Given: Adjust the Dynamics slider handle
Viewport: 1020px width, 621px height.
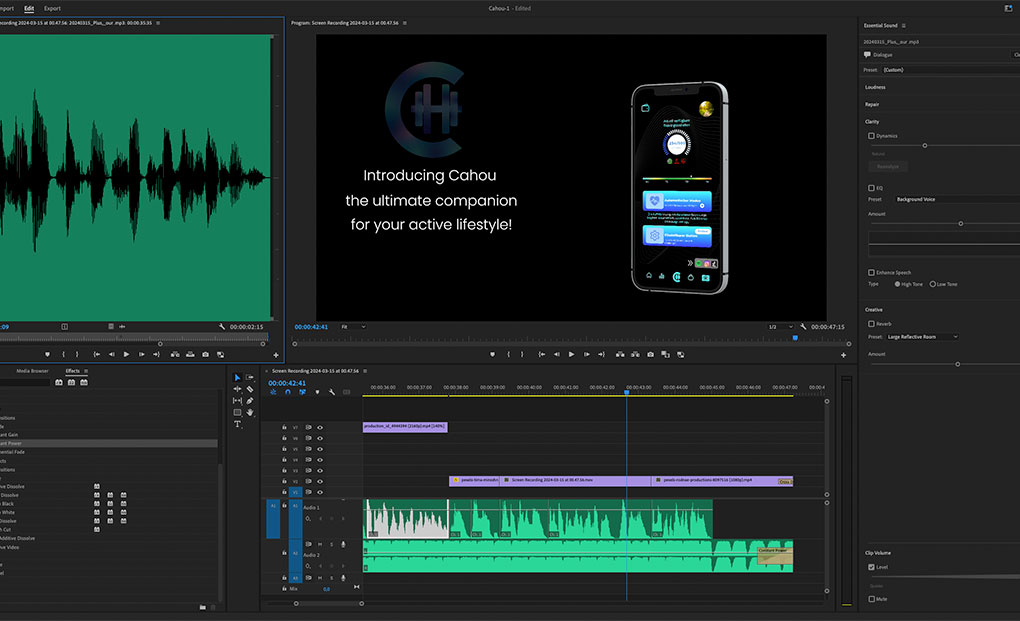Looking at the screenshot, I should [925, 146].
